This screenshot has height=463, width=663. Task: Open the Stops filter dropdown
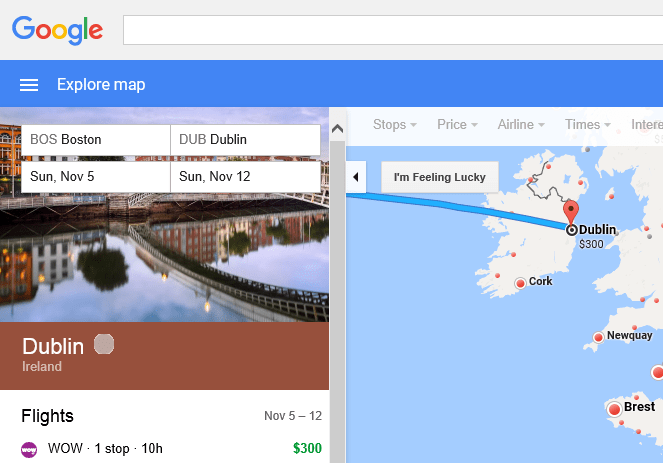(x=394, y=125)
